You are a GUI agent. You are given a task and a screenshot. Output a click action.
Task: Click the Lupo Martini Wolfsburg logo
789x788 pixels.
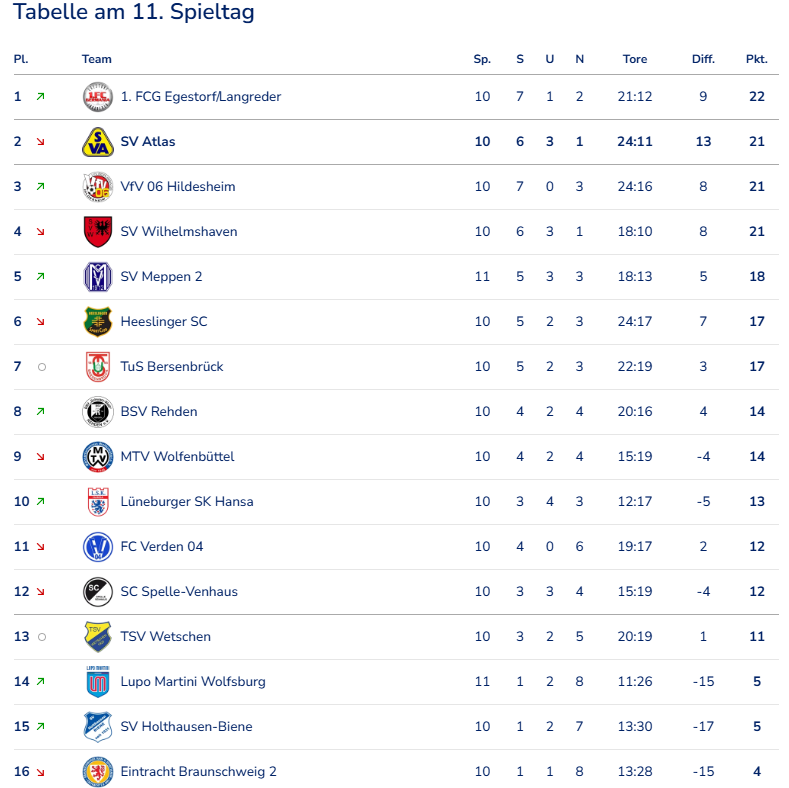97,682
